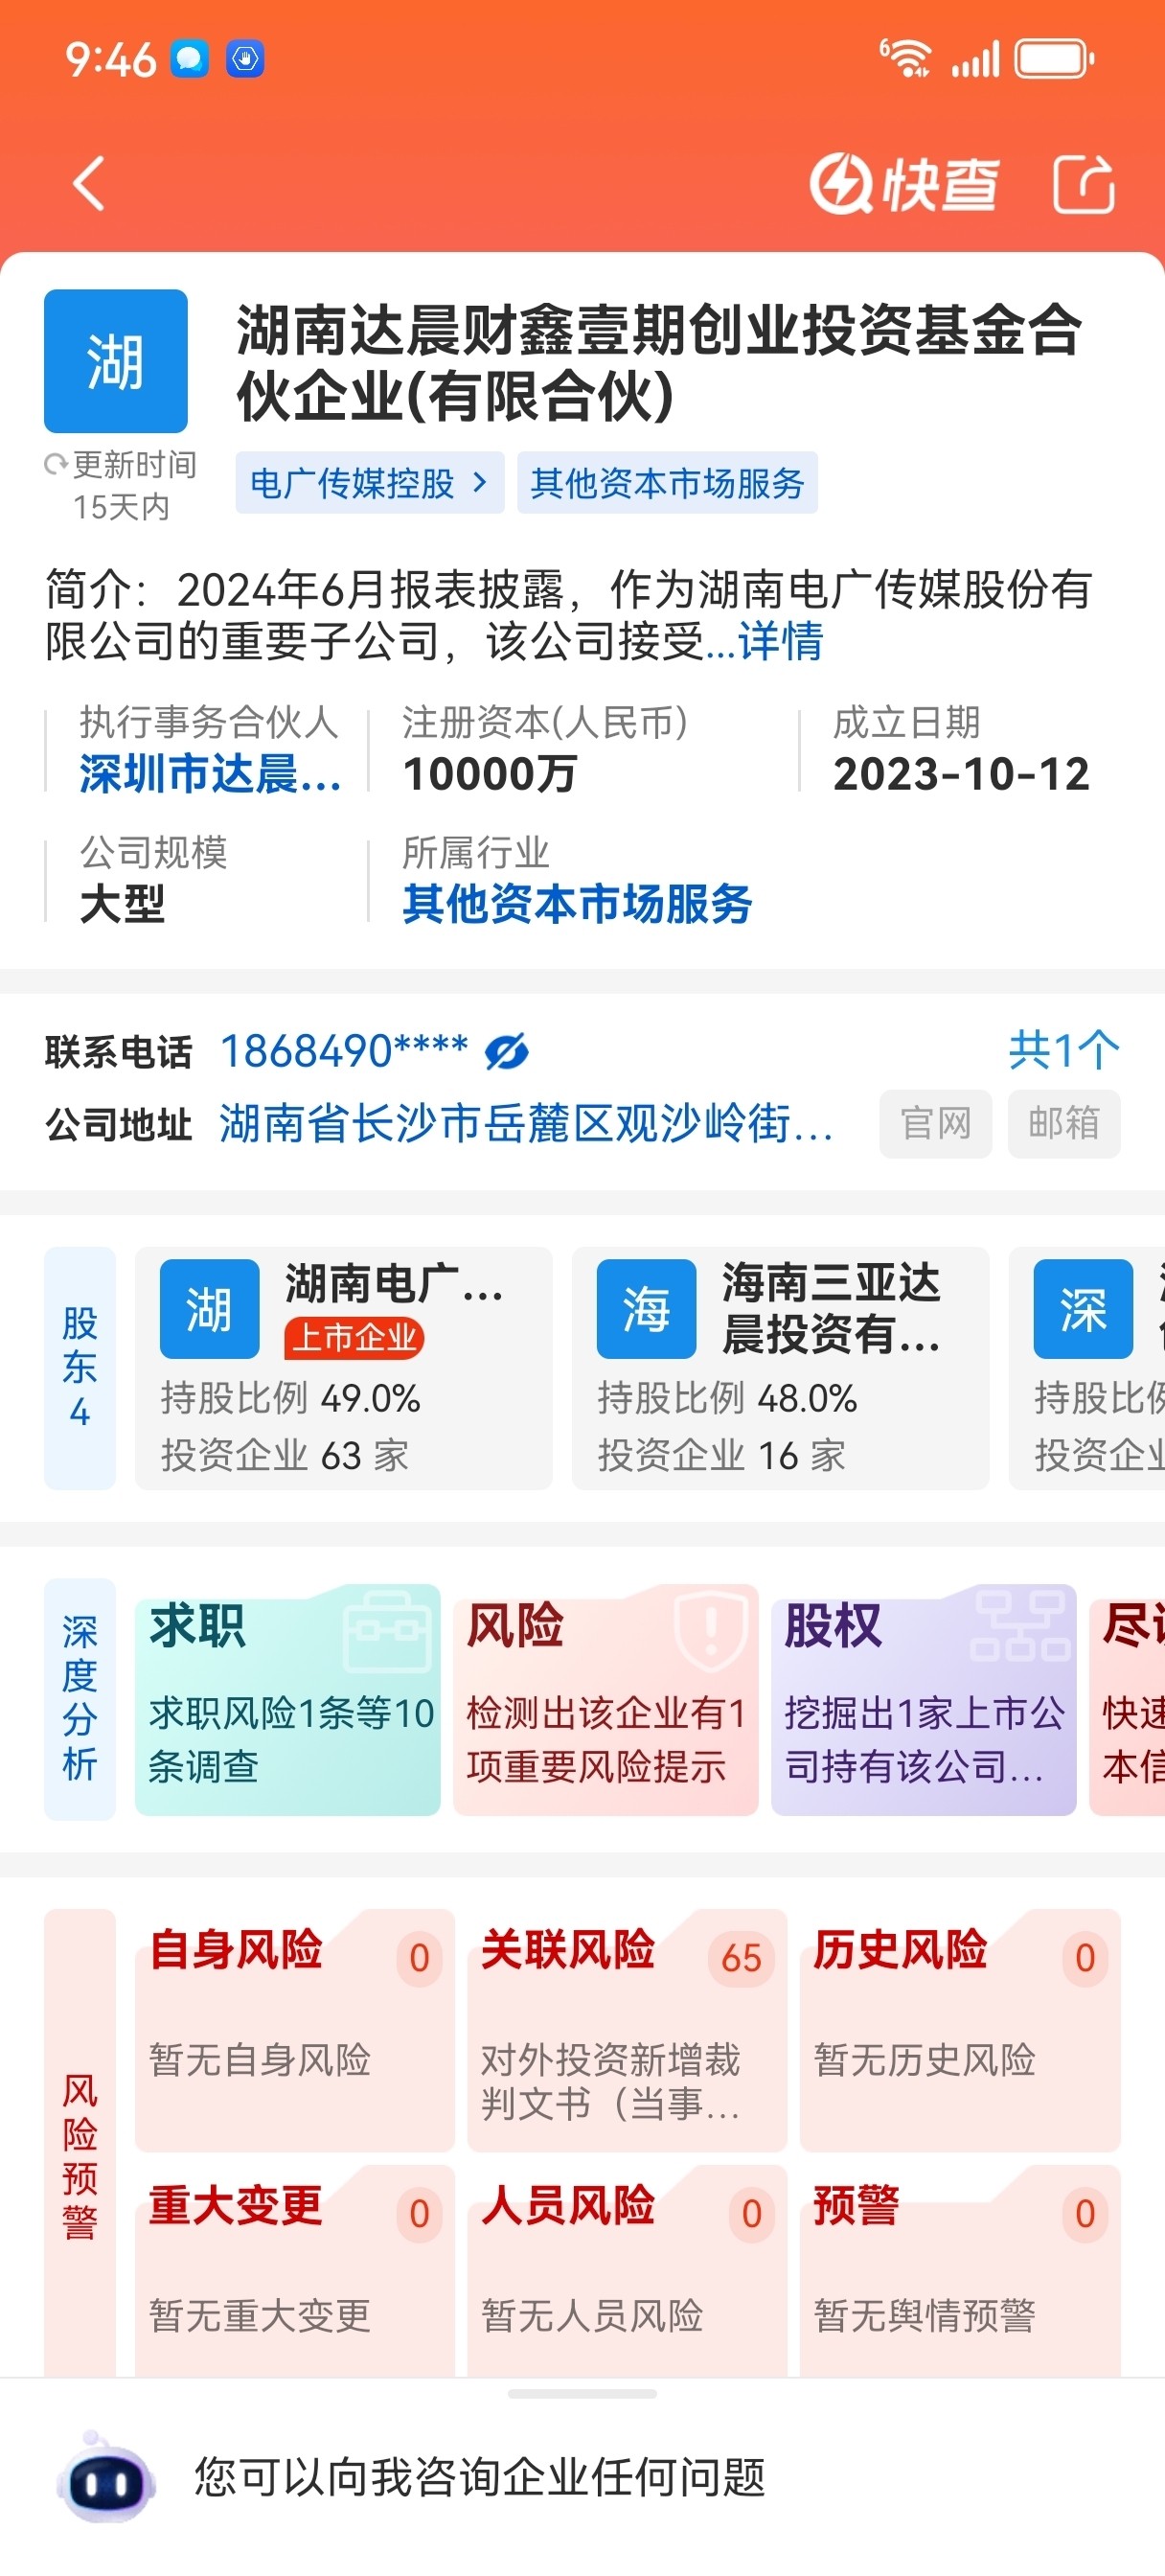Open 股权 analysis card
The width and height of the screenshot is (1165, 2576).
[x=924, y=1699]
